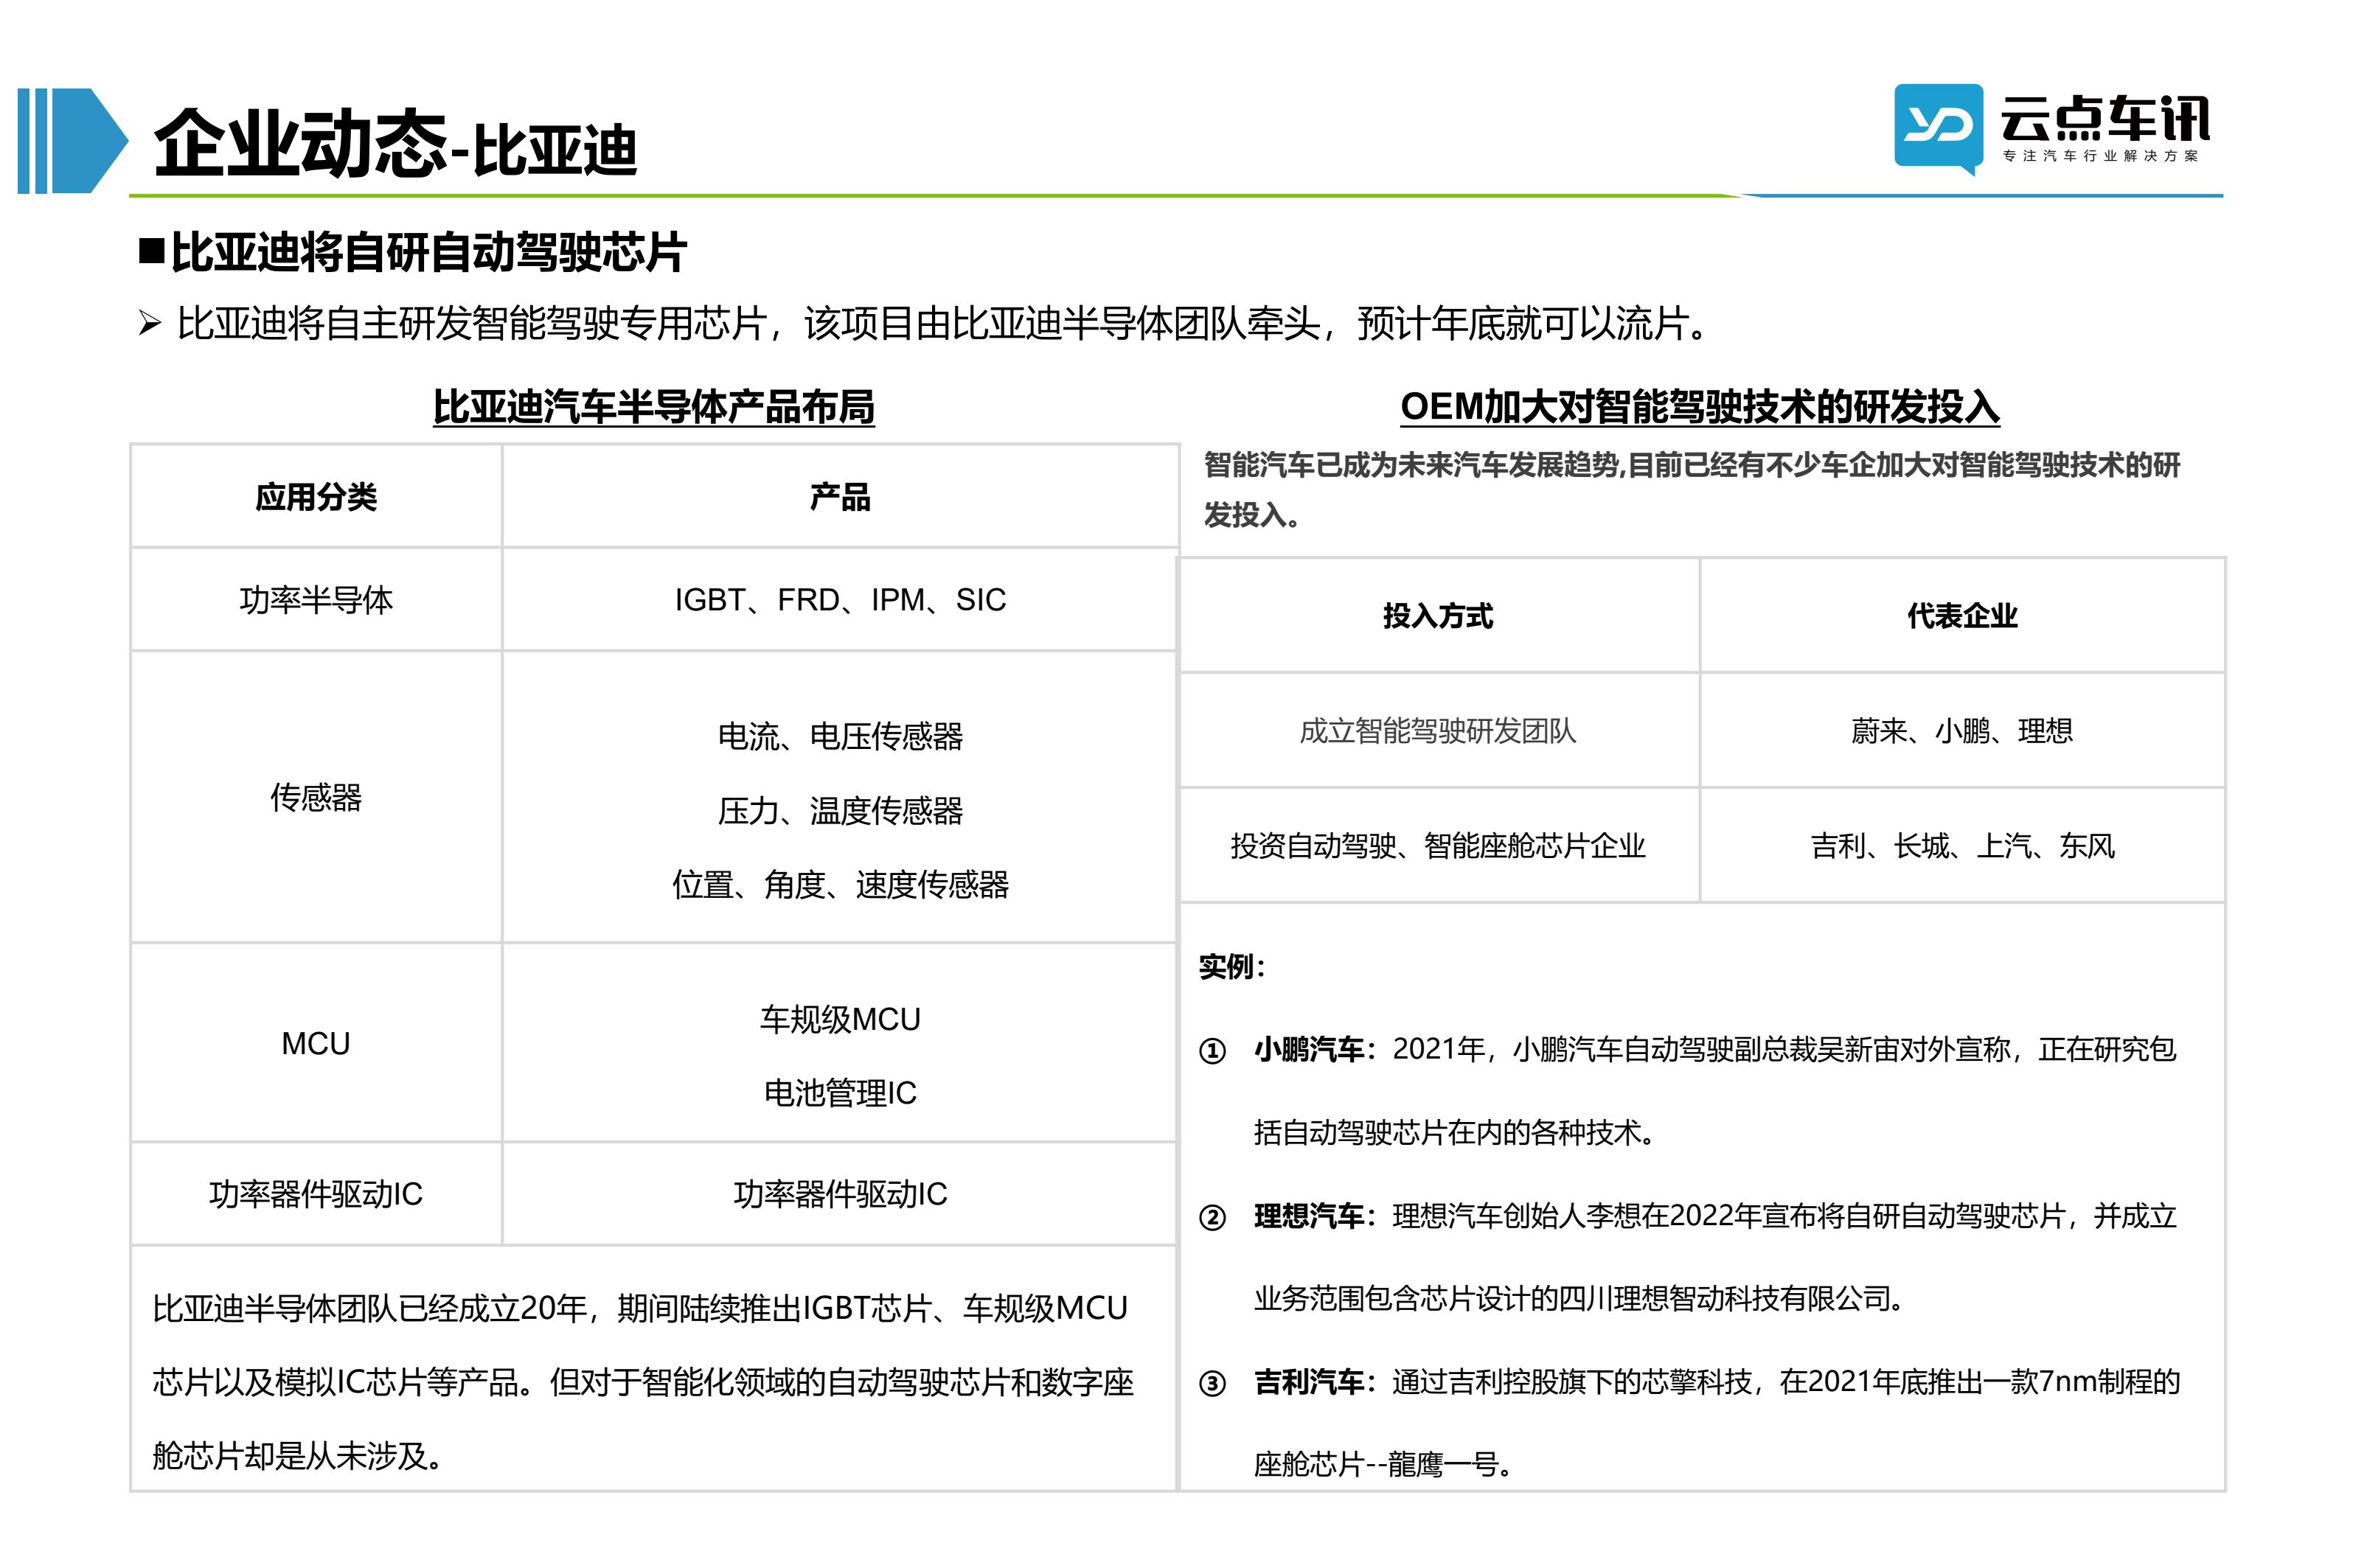Click the circled number ② marker
Image resolution: width=2353 pixels, height=1568 pixels.
[x=1211, y=1218]
